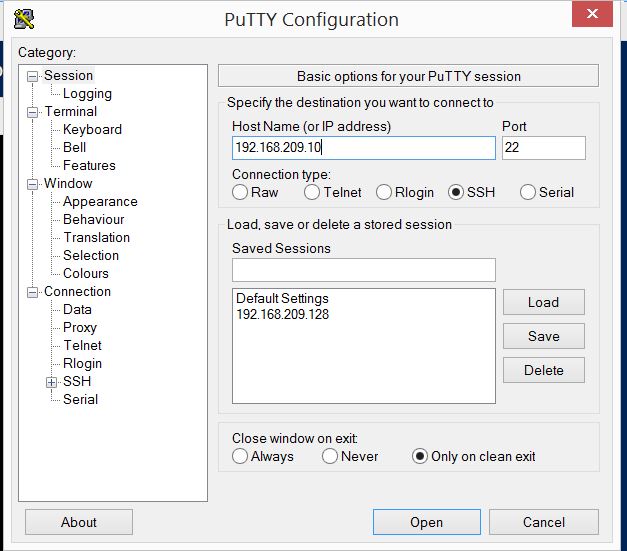Open the Terminal category
The height and width of the screenshot is (551, 627).
[x=71, y=112]
